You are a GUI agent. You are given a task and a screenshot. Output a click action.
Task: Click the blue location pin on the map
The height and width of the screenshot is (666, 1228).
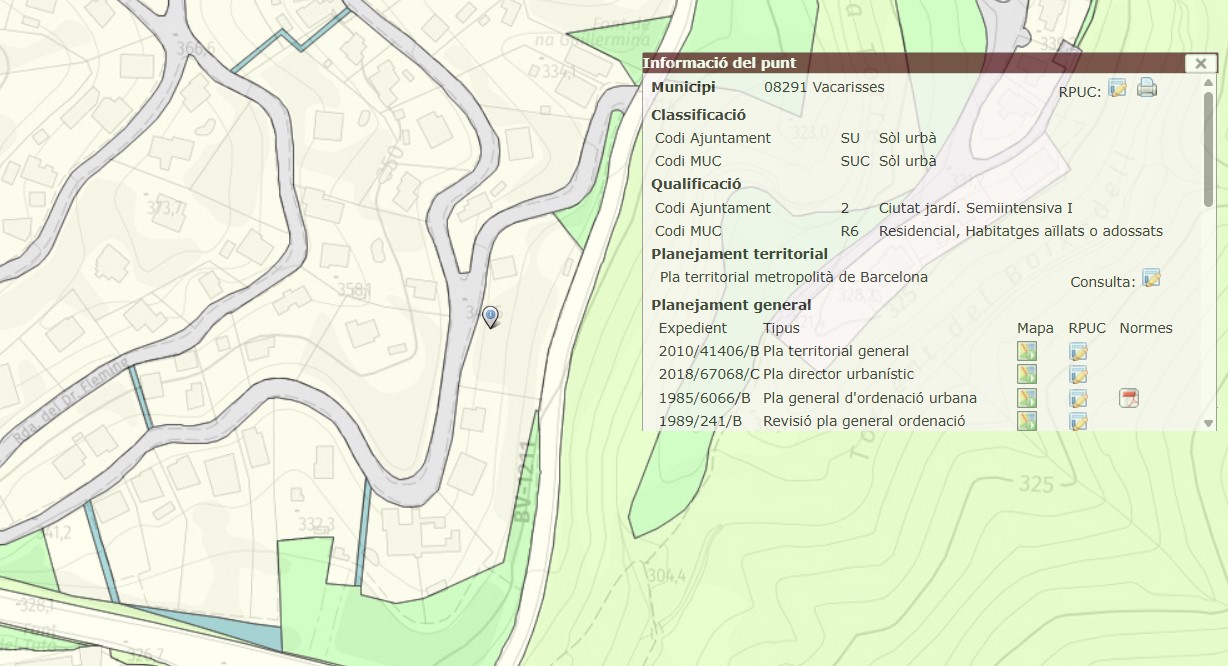(x=490, y=317)
